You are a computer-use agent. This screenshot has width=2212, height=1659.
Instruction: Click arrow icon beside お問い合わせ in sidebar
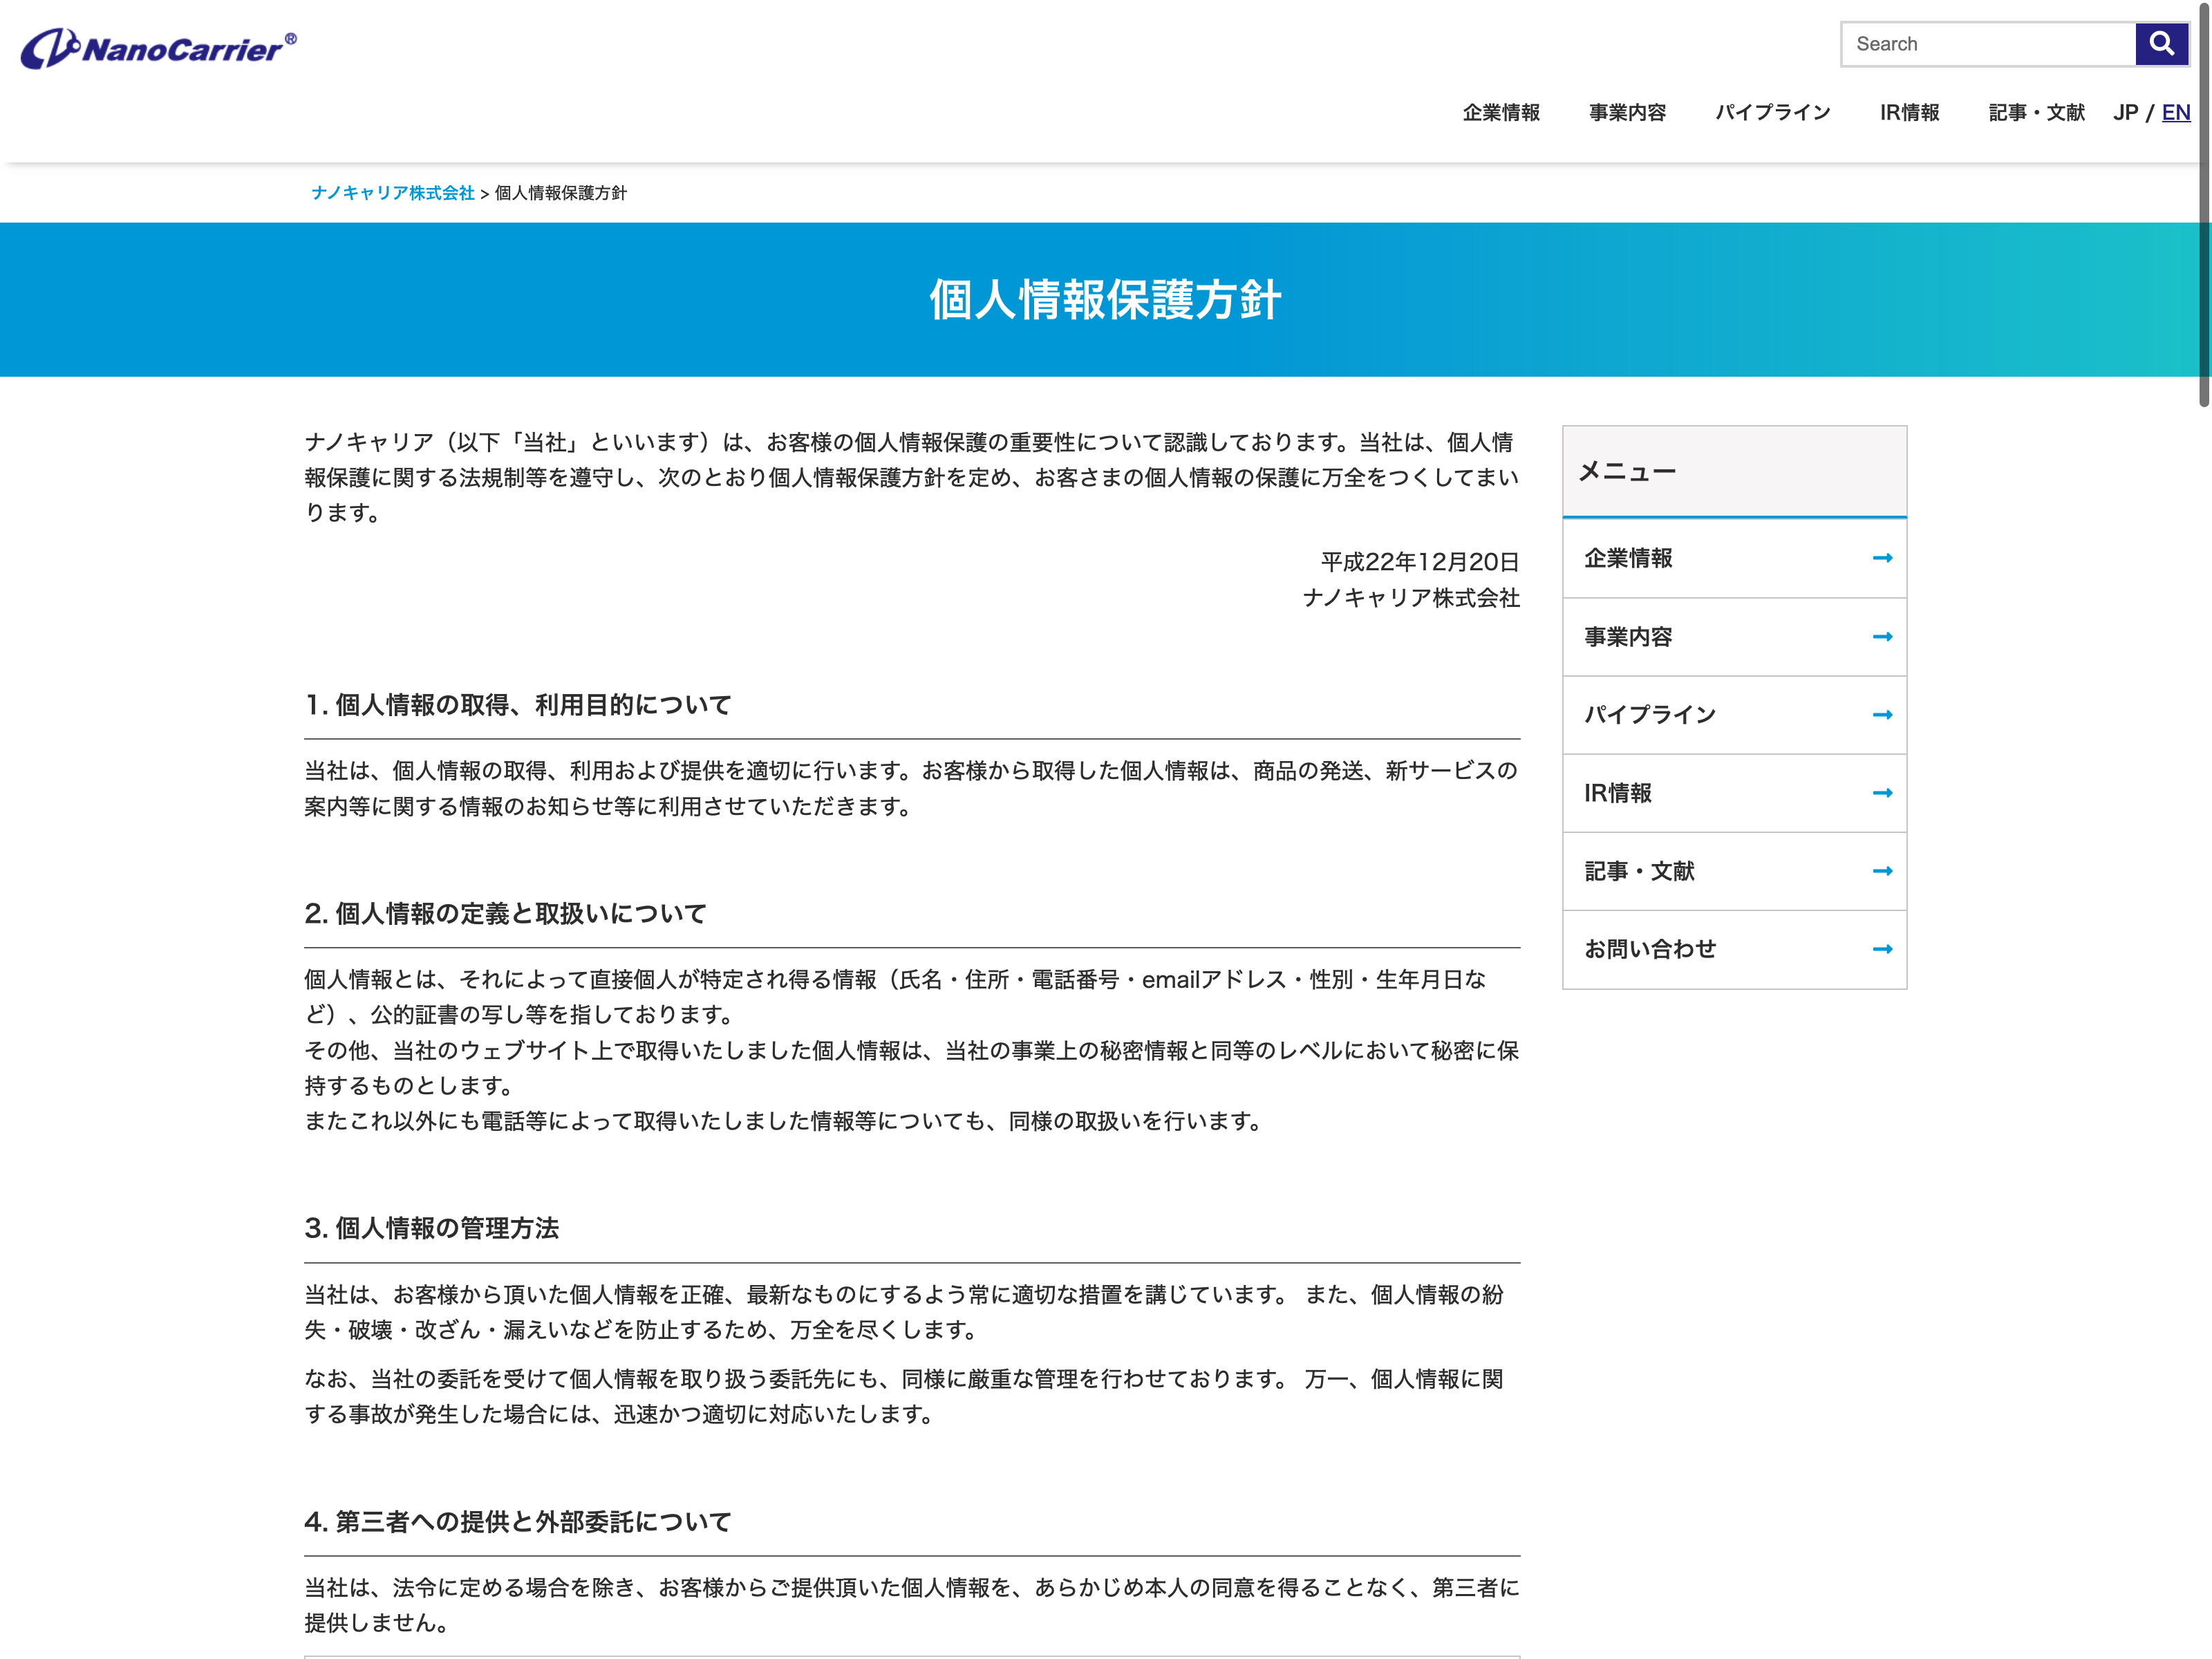[x=1882, y=949]
